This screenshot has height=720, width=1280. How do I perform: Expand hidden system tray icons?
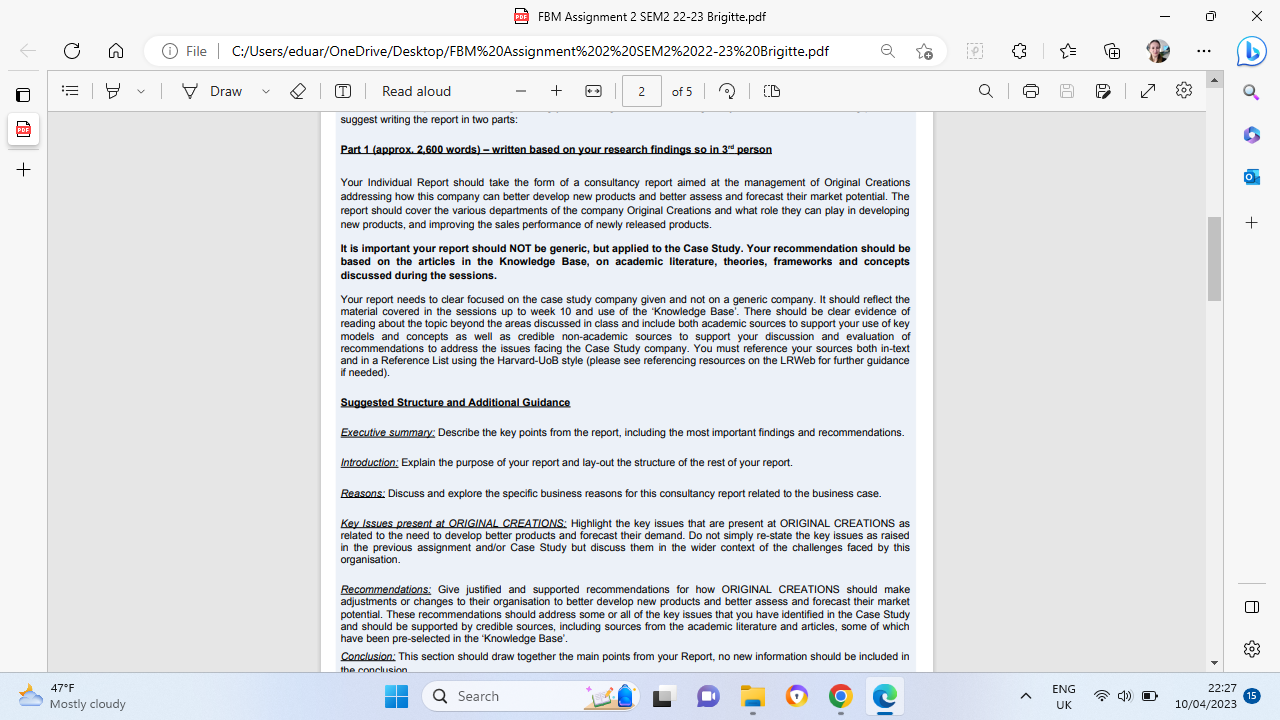click(1025, 695)
